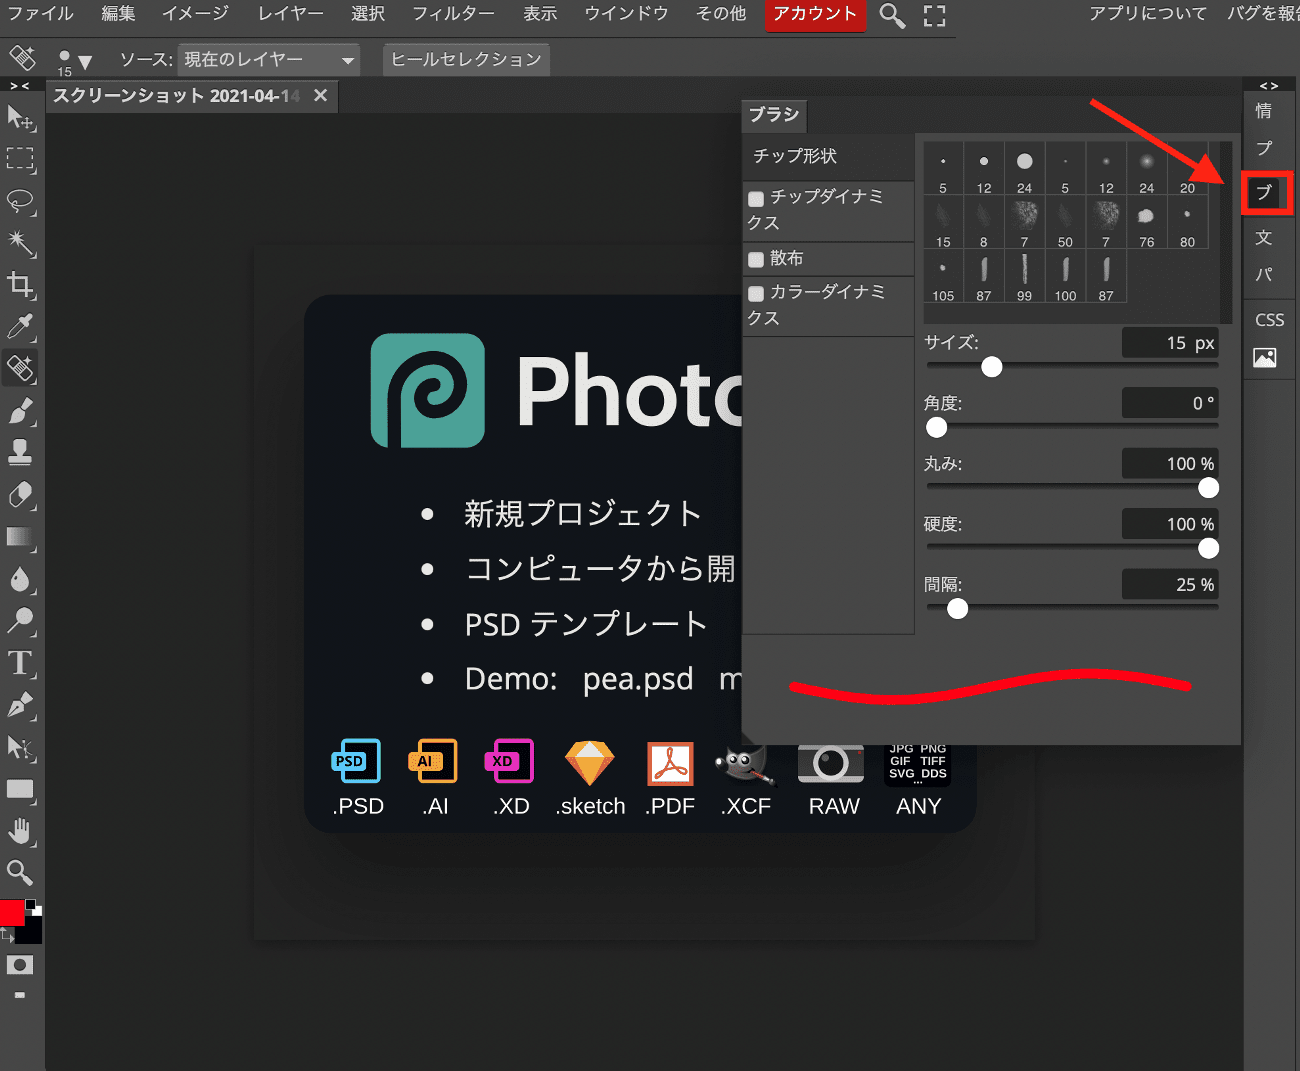Screen dimensions: 1300x1071
Task: Select the Type tool
Action: pos(20,663)
